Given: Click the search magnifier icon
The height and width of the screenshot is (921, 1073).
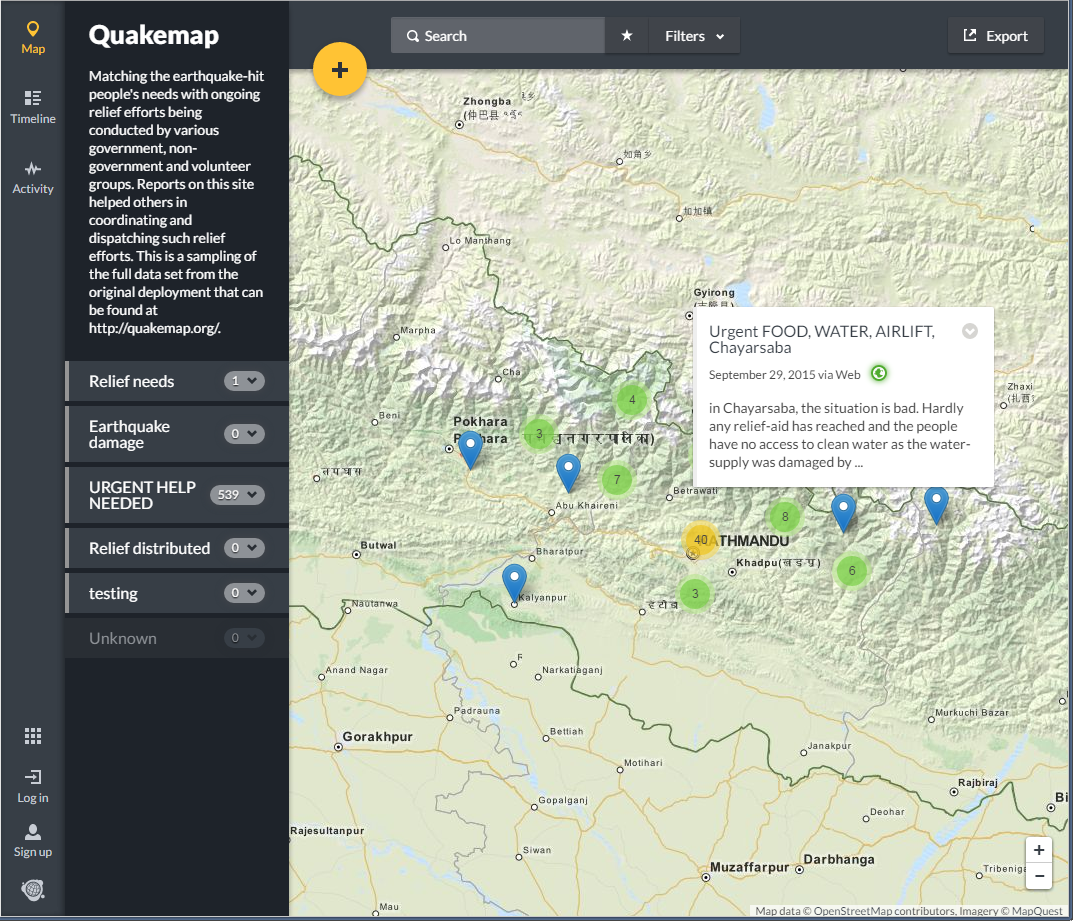Looking at the screenshot, I should (413, 36).
